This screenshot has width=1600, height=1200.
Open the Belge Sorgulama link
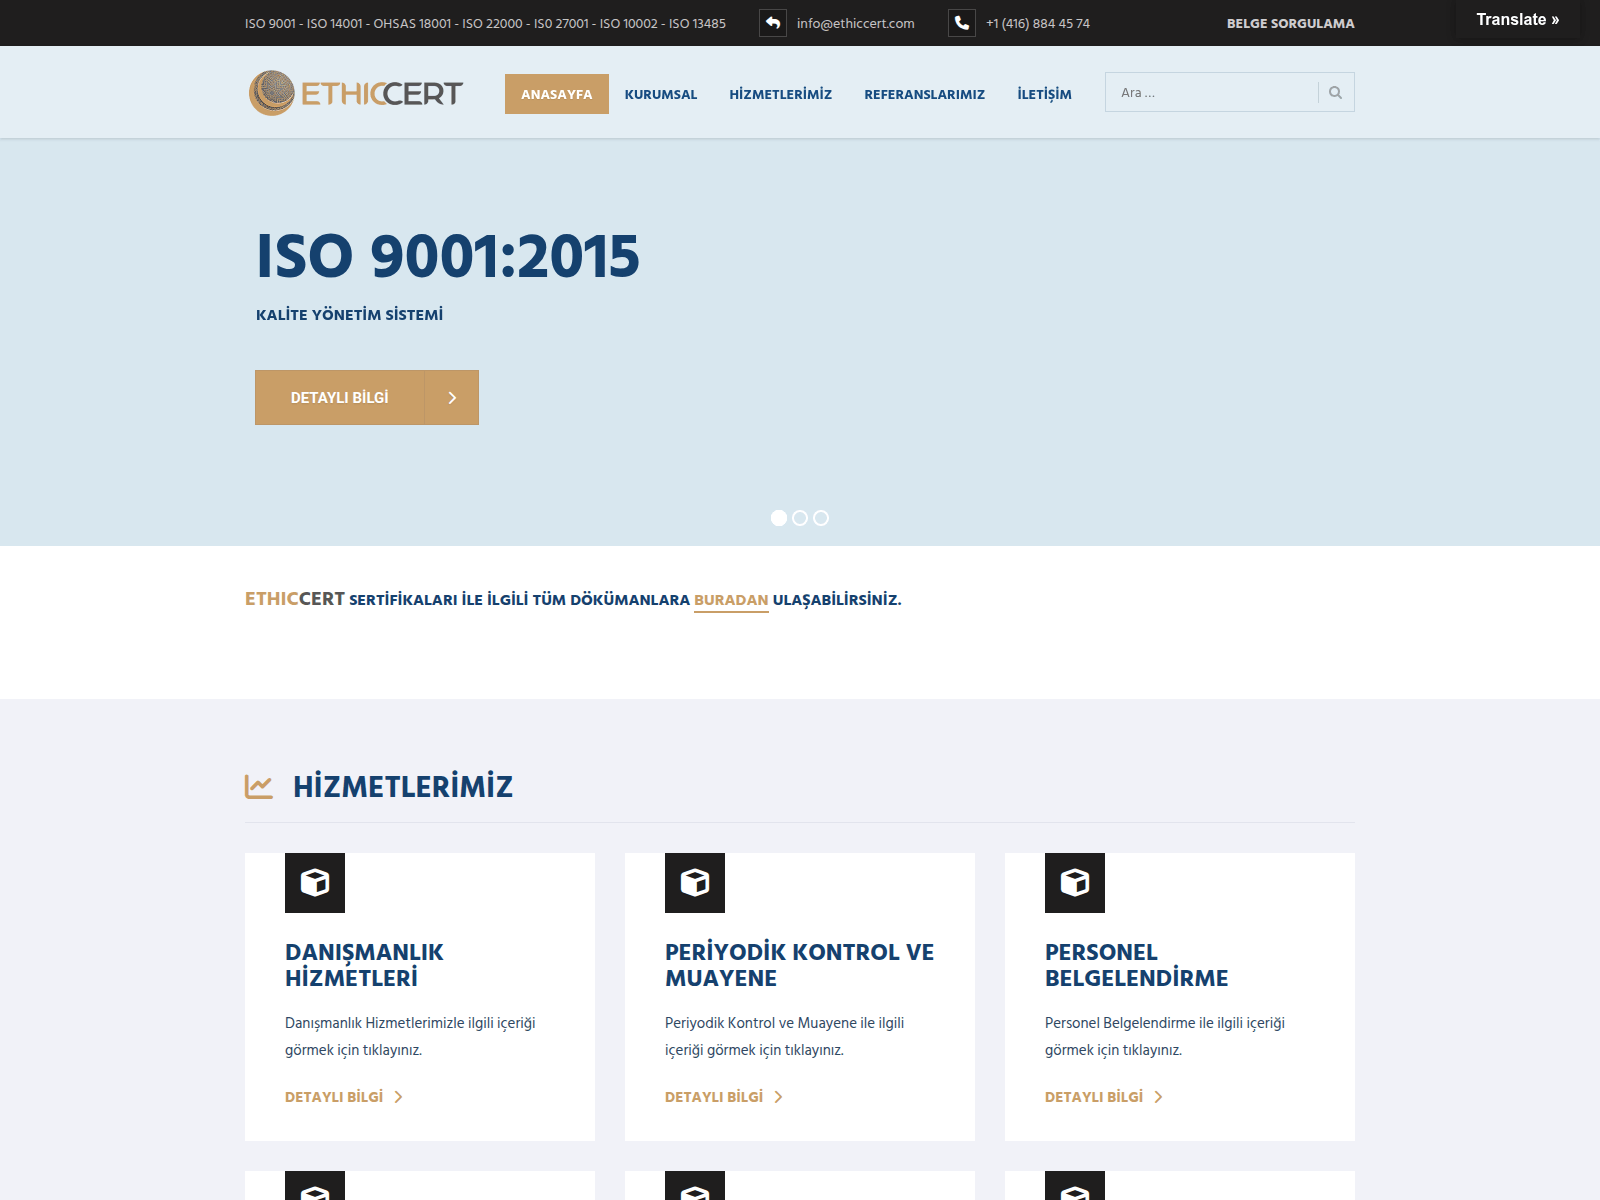(x=1291, y=23)
